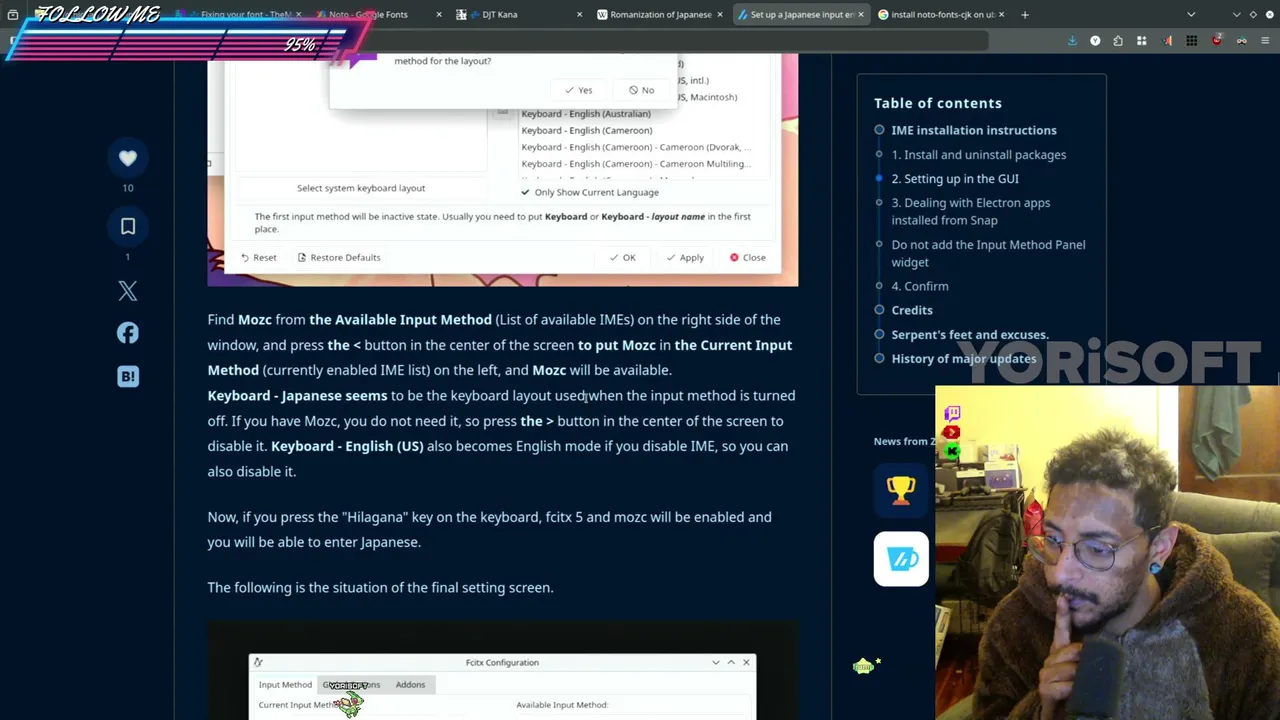Close the Romanization of Japanese tab
1280x720 pixels.
(720, 14)
